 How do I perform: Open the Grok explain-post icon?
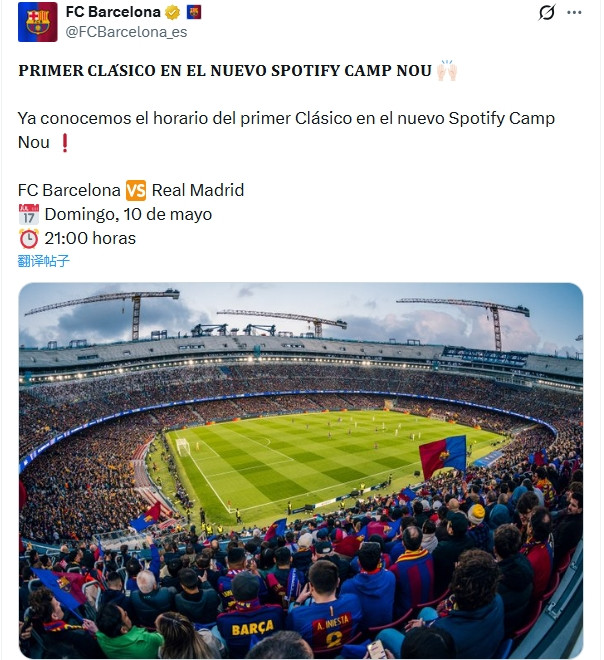tap(546, 13)
